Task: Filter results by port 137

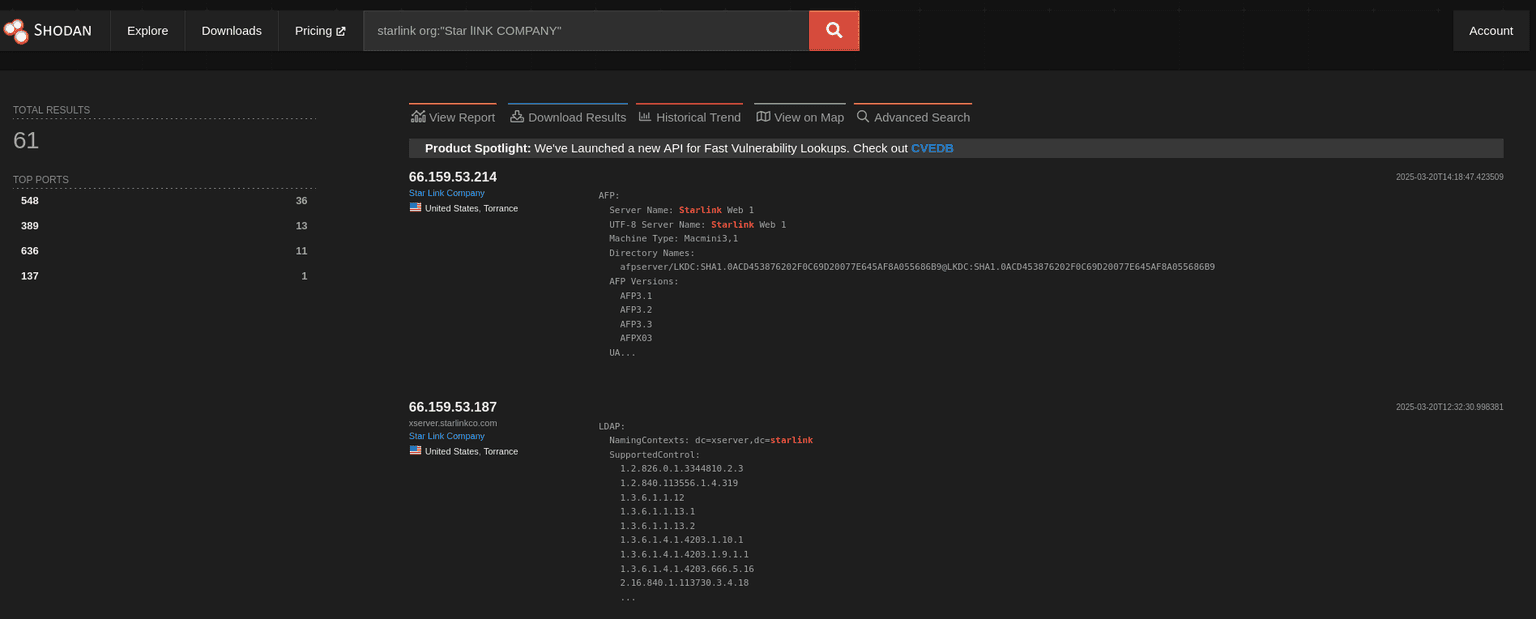Action: click(x=30, y=276)
